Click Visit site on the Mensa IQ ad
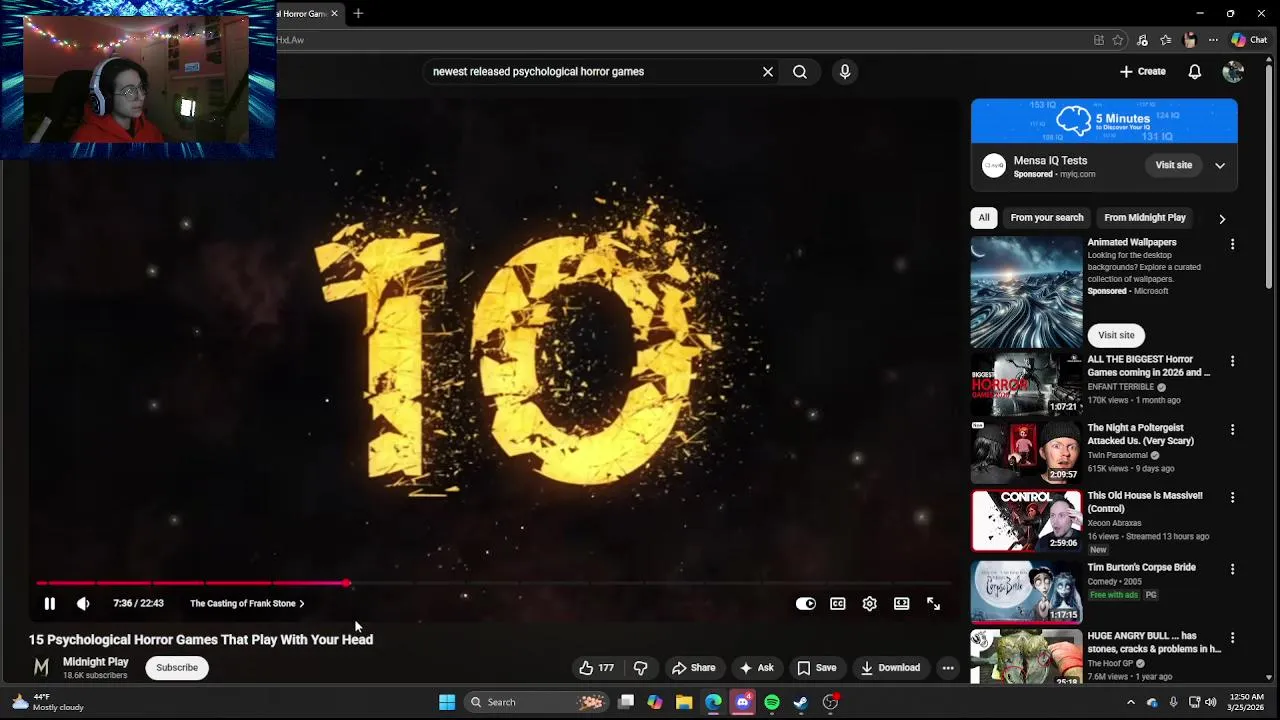The height and width of the screenshot is (720, 1280). (1174, 165)
